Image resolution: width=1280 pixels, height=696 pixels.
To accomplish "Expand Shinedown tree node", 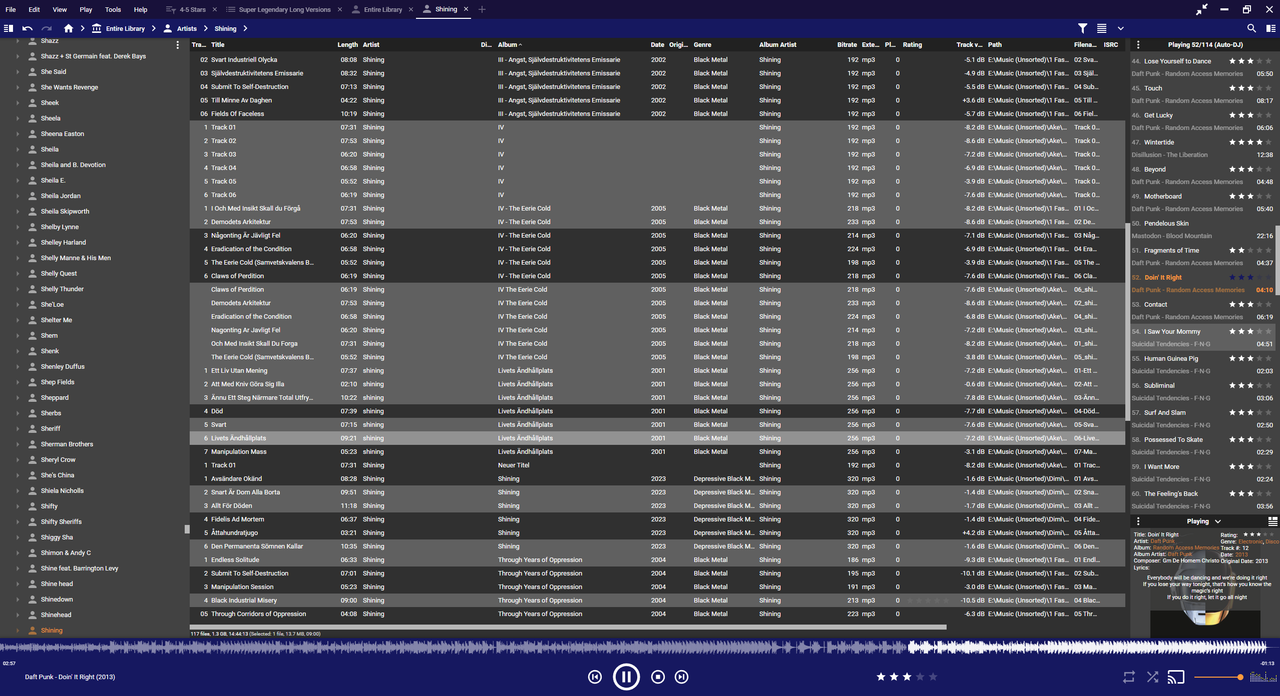I will pyautogui.click(x=17, y=599).
